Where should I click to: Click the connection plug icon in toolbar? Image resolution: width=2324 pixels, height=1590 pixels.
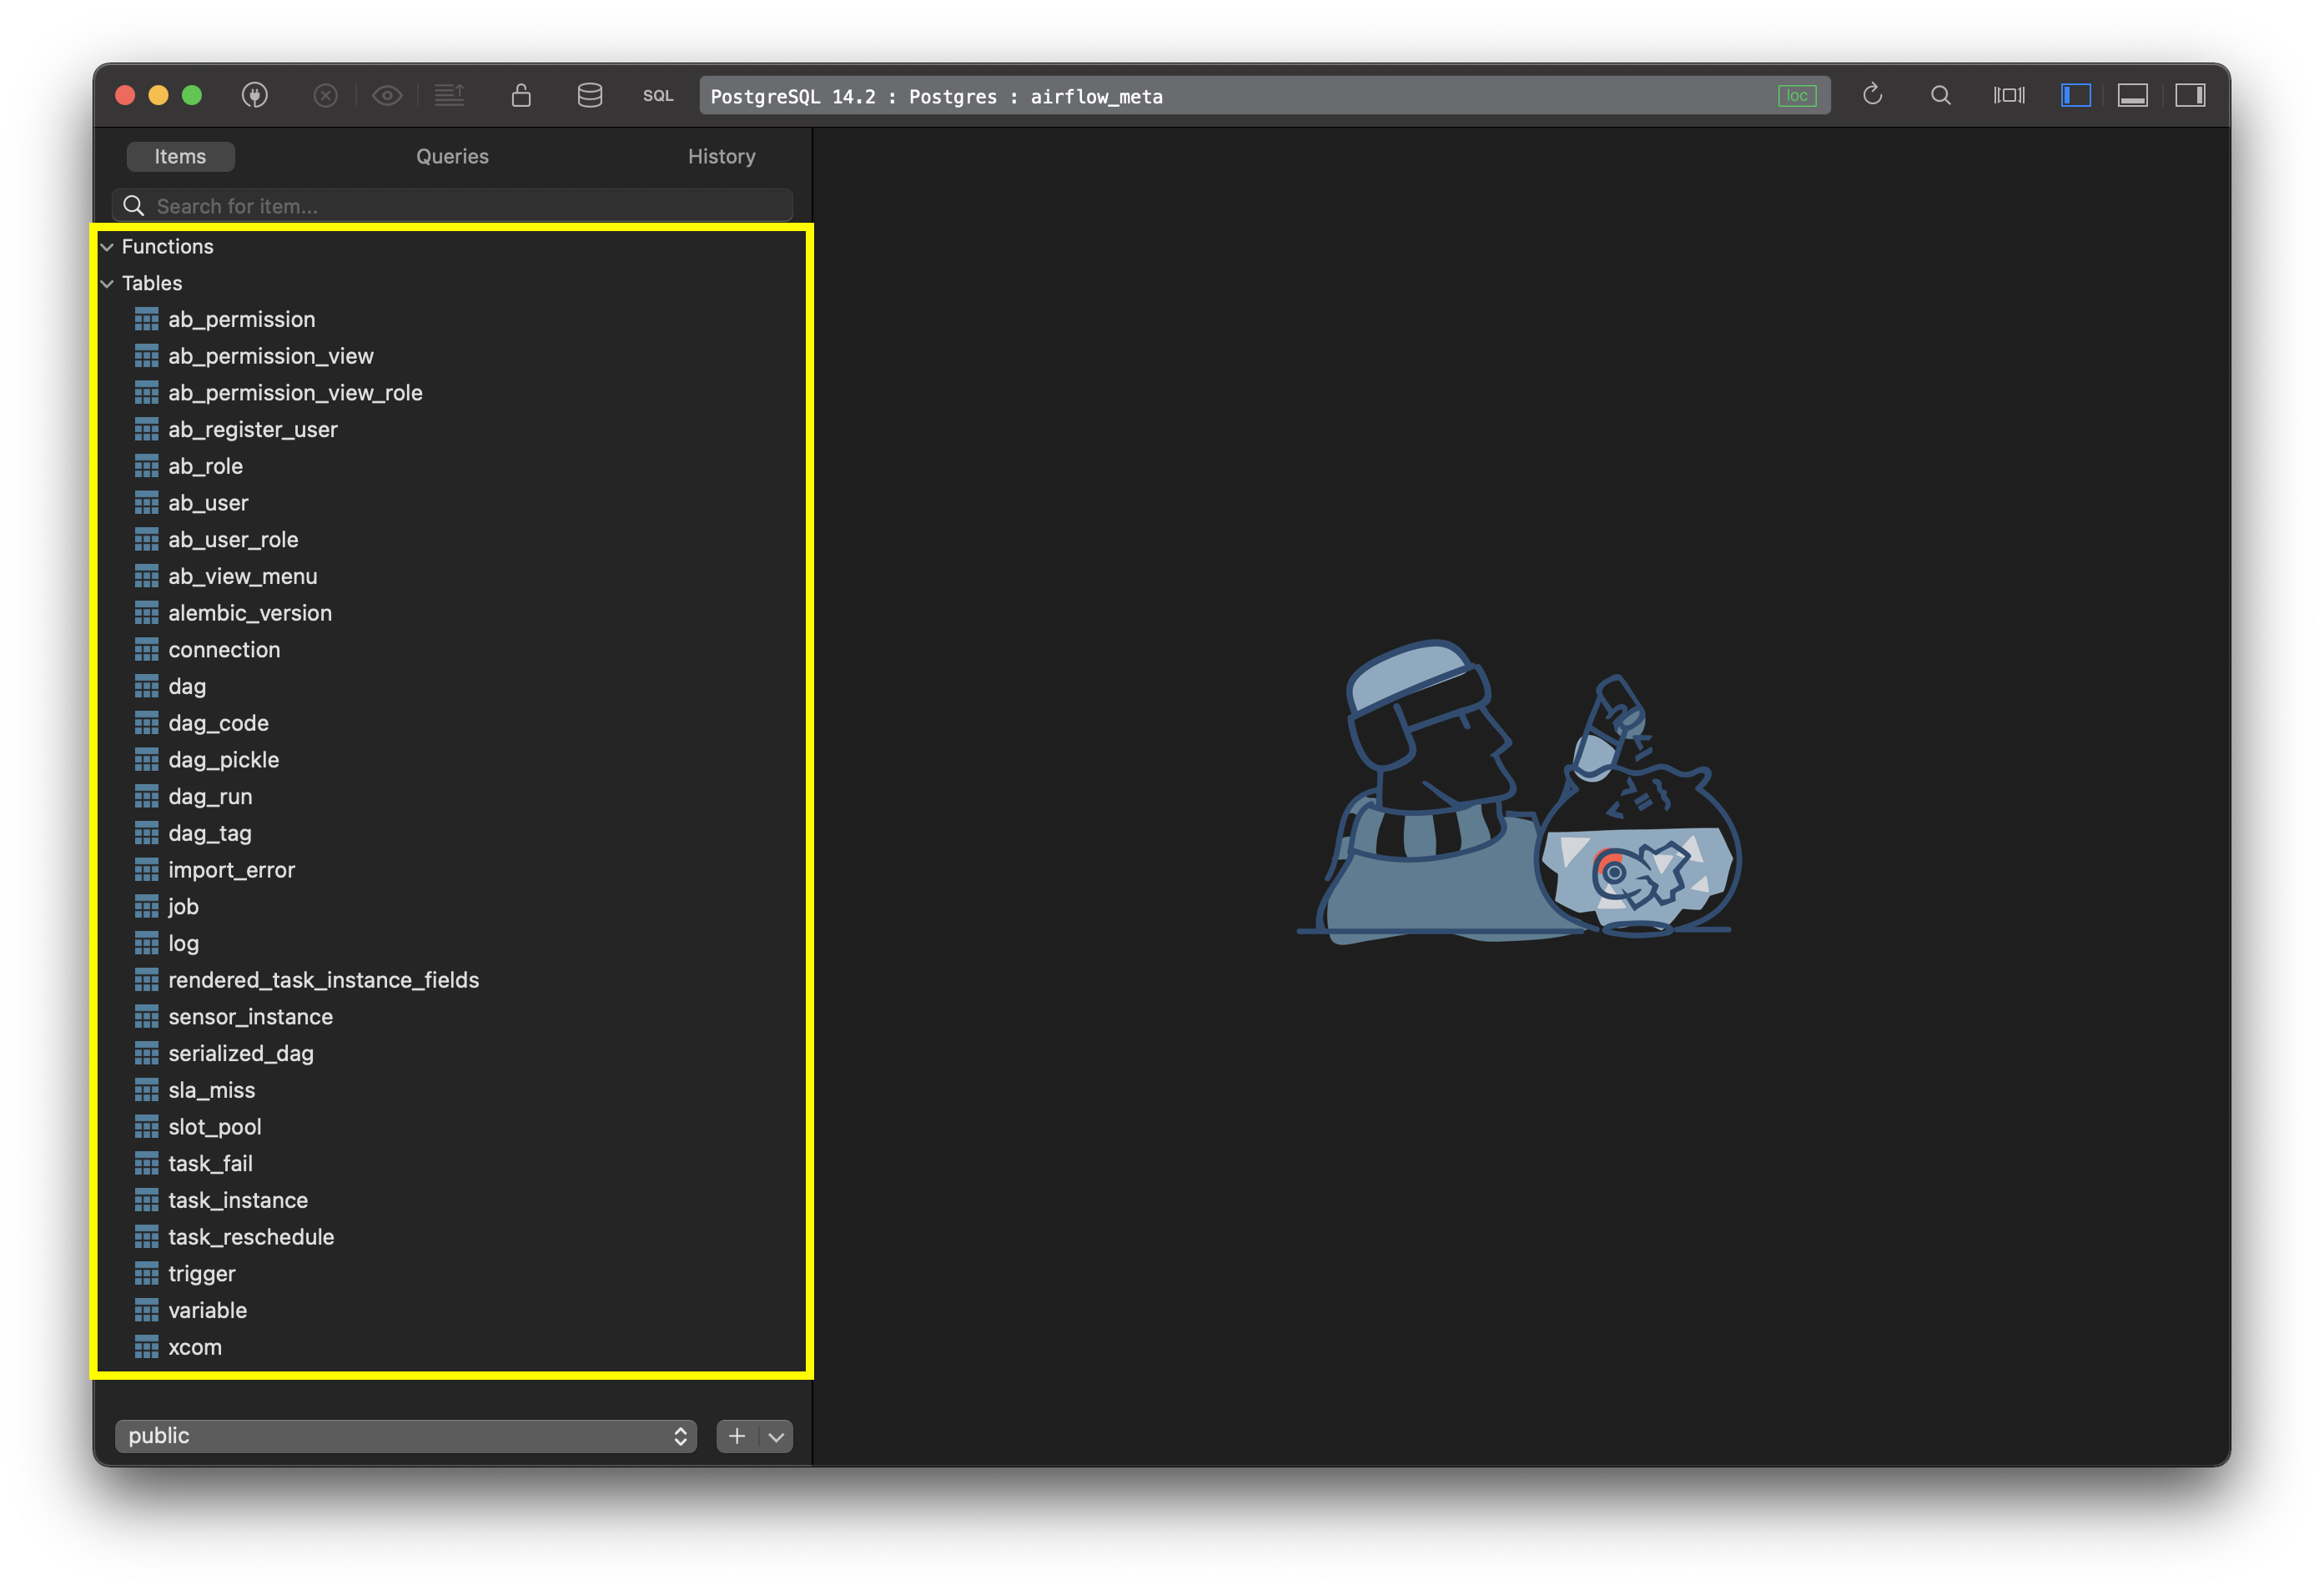pyautogui.click(x=255, y=96)
